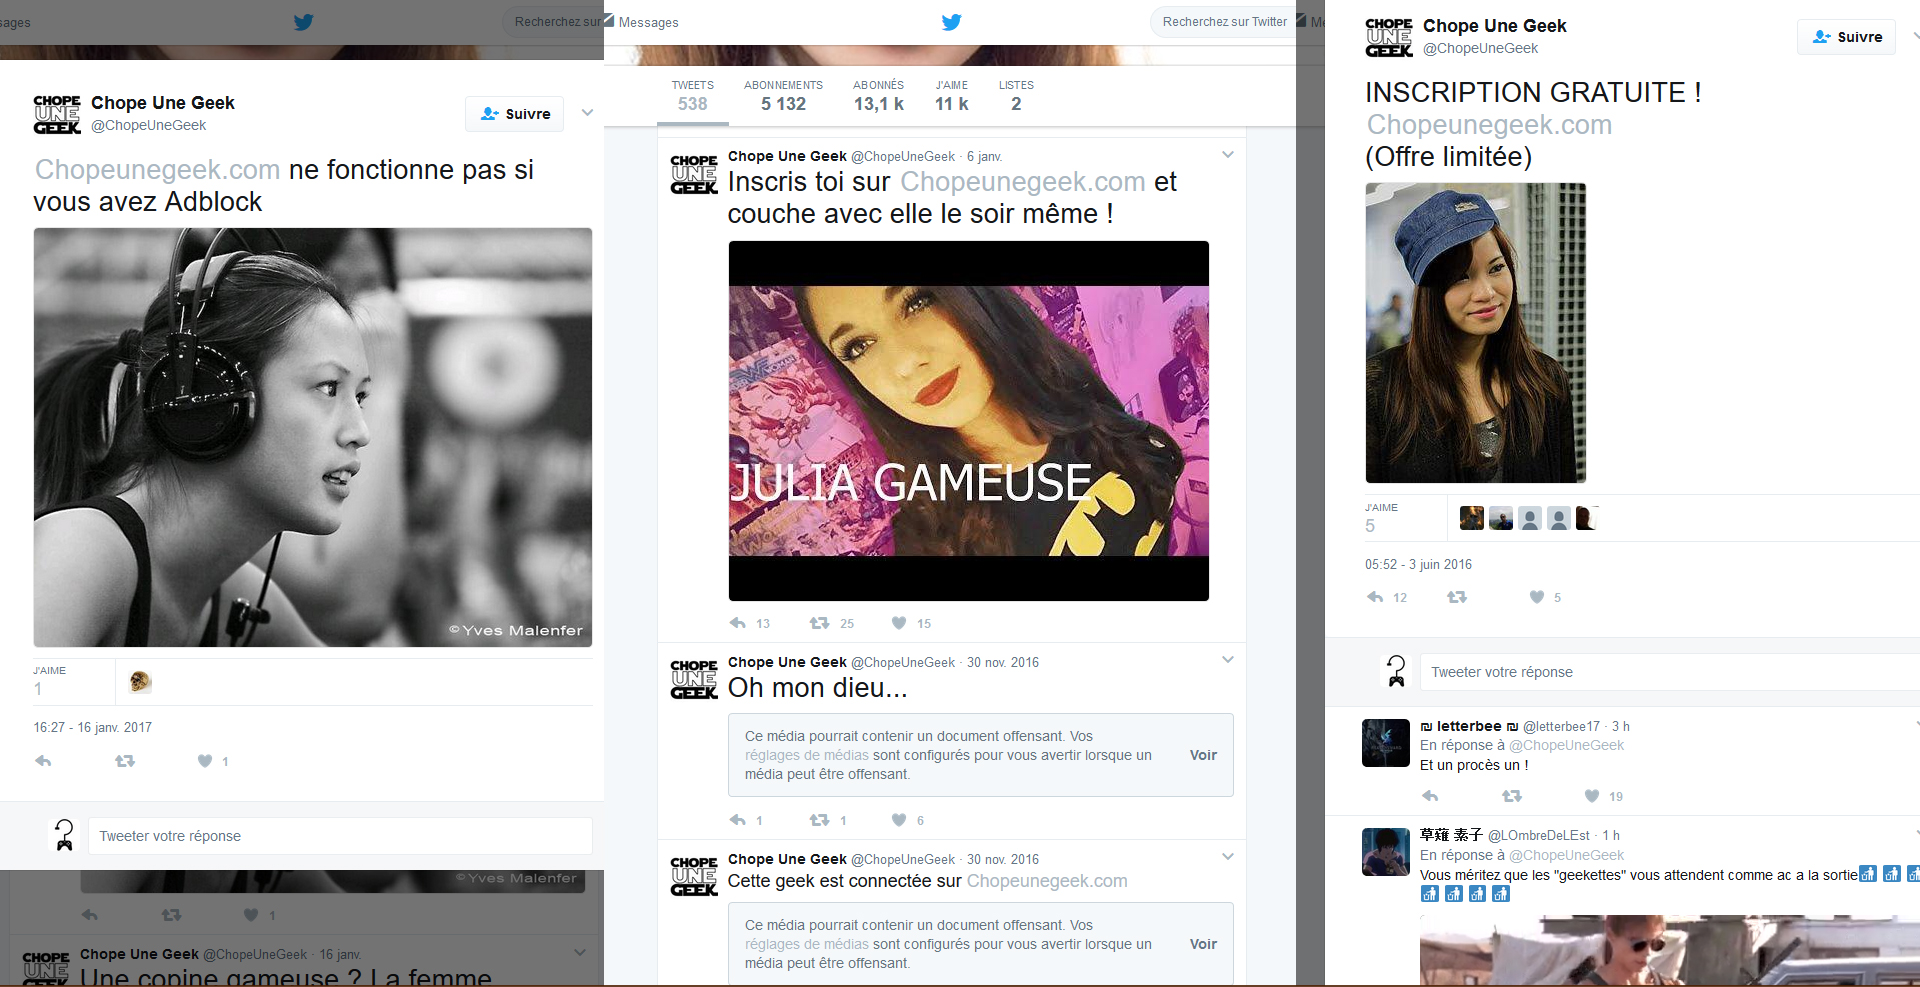The height and width of the screenshot is (987, 1920).
Task: Show hidden media under 'Cette geek est connectée'
Action: 1203,944
